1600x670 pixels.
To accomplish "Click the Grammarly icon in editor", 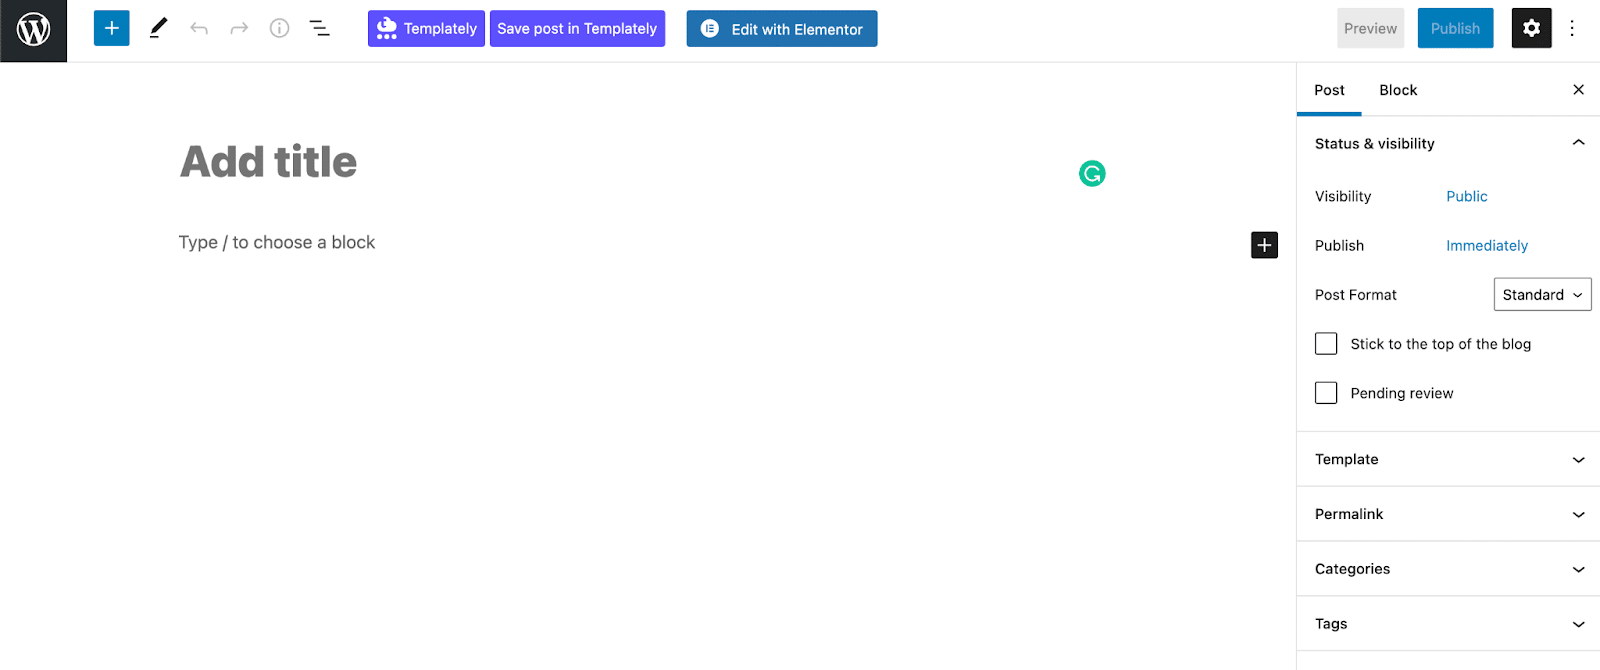I will 1092,174.
